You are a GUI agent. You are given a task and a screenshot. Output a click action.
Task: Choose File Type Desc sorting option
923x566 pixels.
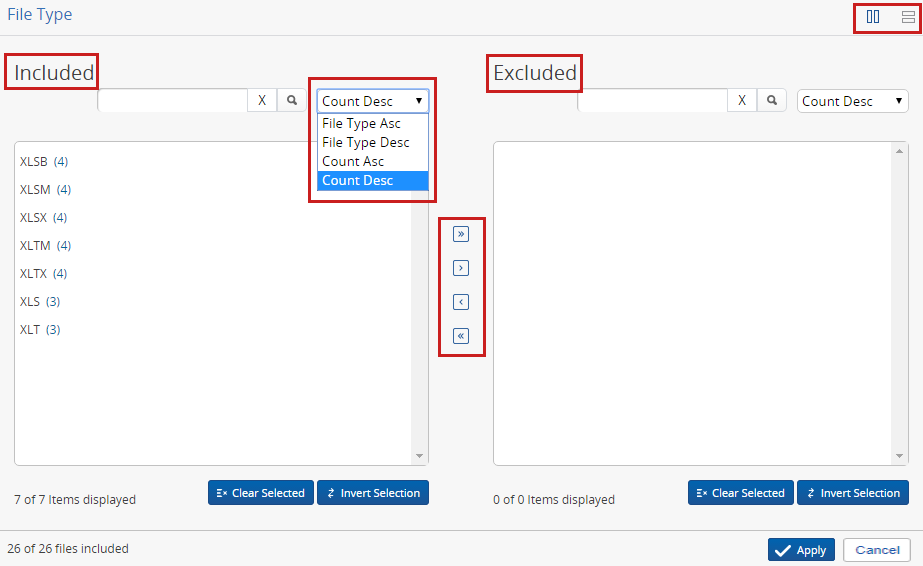coord(373,142)
